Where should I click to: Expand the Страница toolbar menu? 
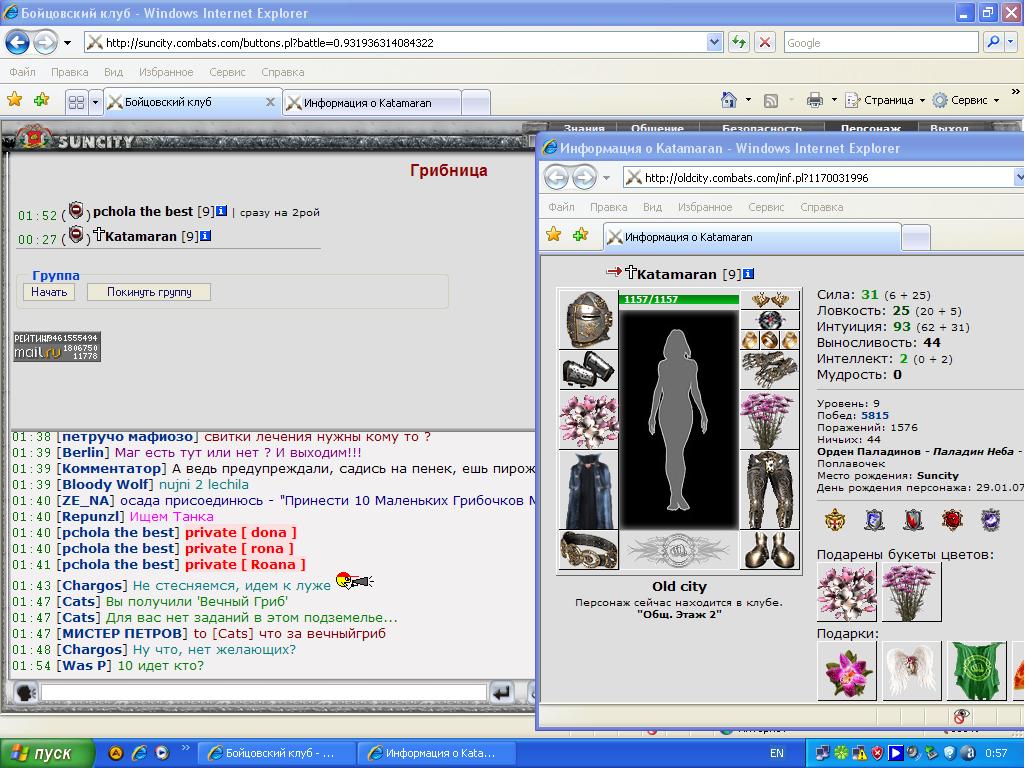(x=886, y=100)
